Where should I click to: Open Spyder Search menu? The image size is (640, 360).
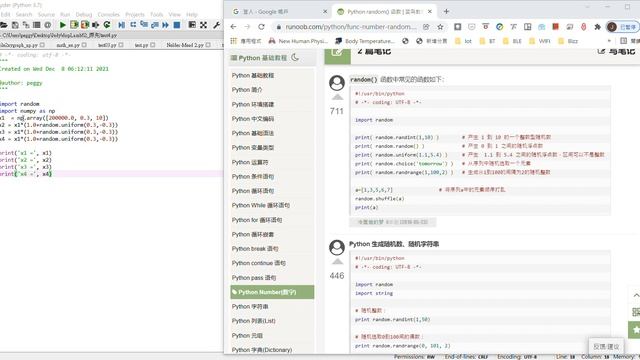(x=24, y=14)
